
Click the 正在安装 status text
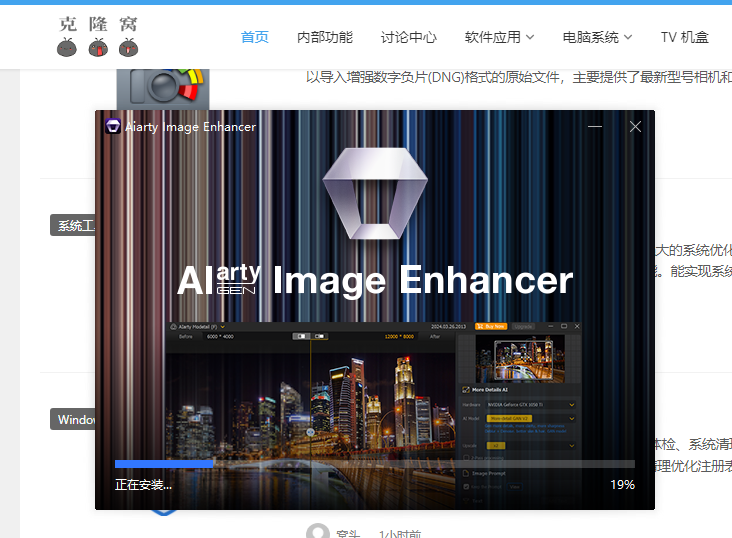click(x=143, y=485)
